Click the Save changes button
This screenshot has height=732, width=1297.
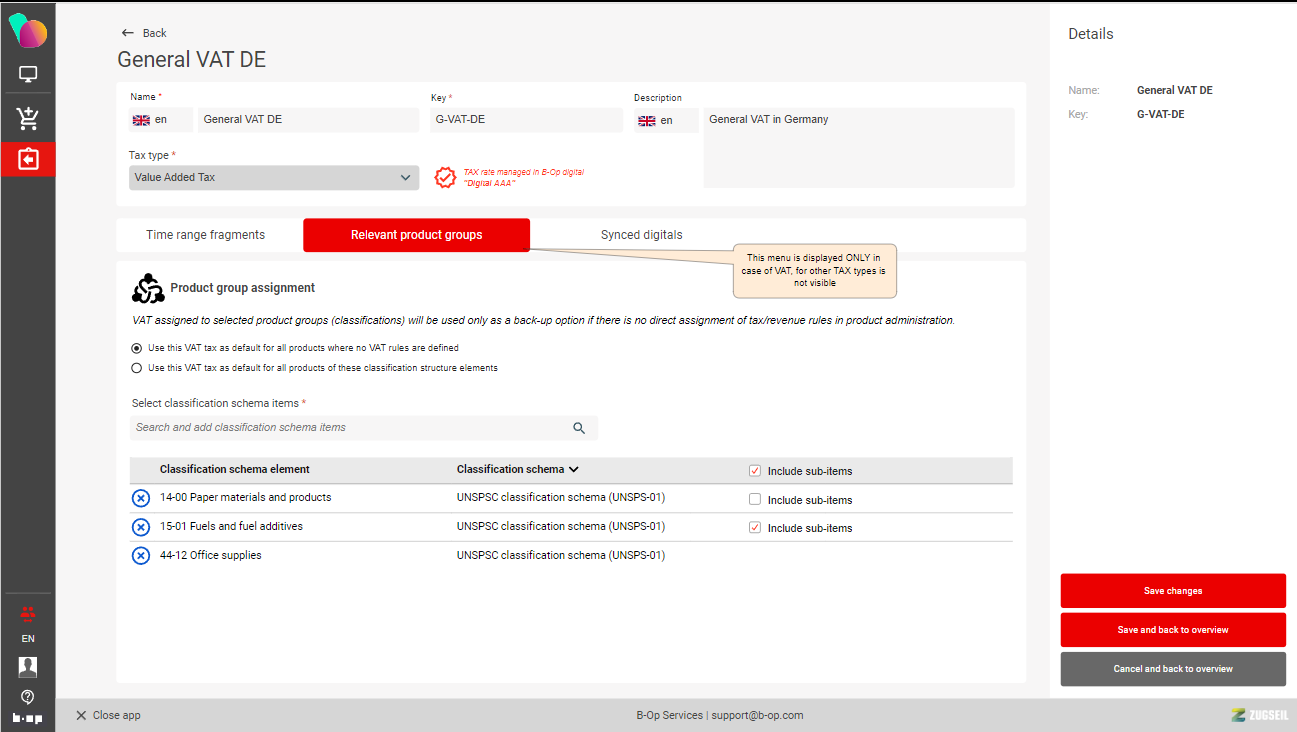pyautogui.click(x=1173, y=591)
